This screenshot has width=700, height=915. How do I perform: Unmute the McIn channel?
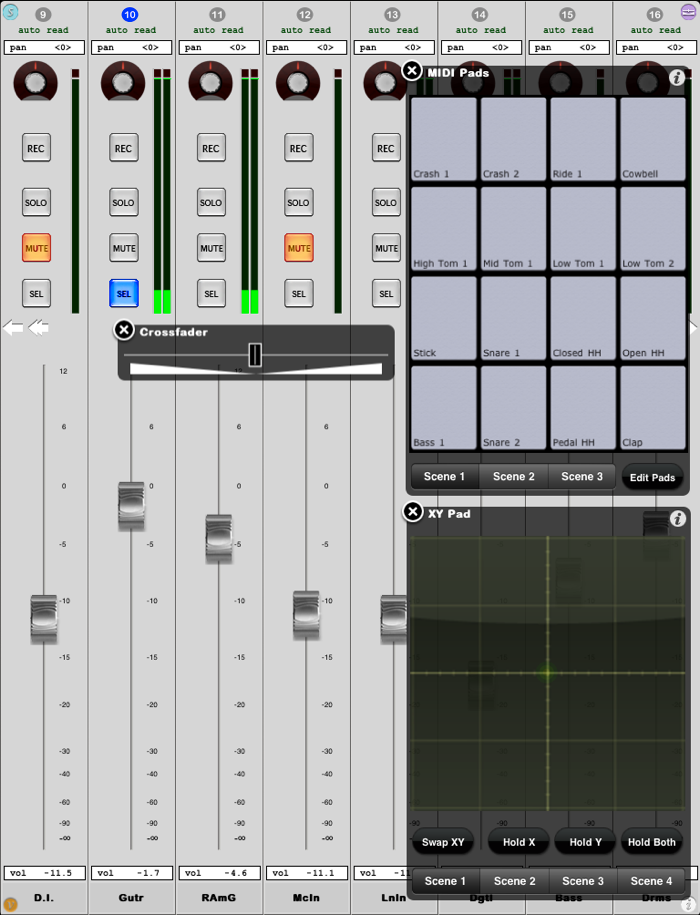pyautogui.click(x=299, y=248)
